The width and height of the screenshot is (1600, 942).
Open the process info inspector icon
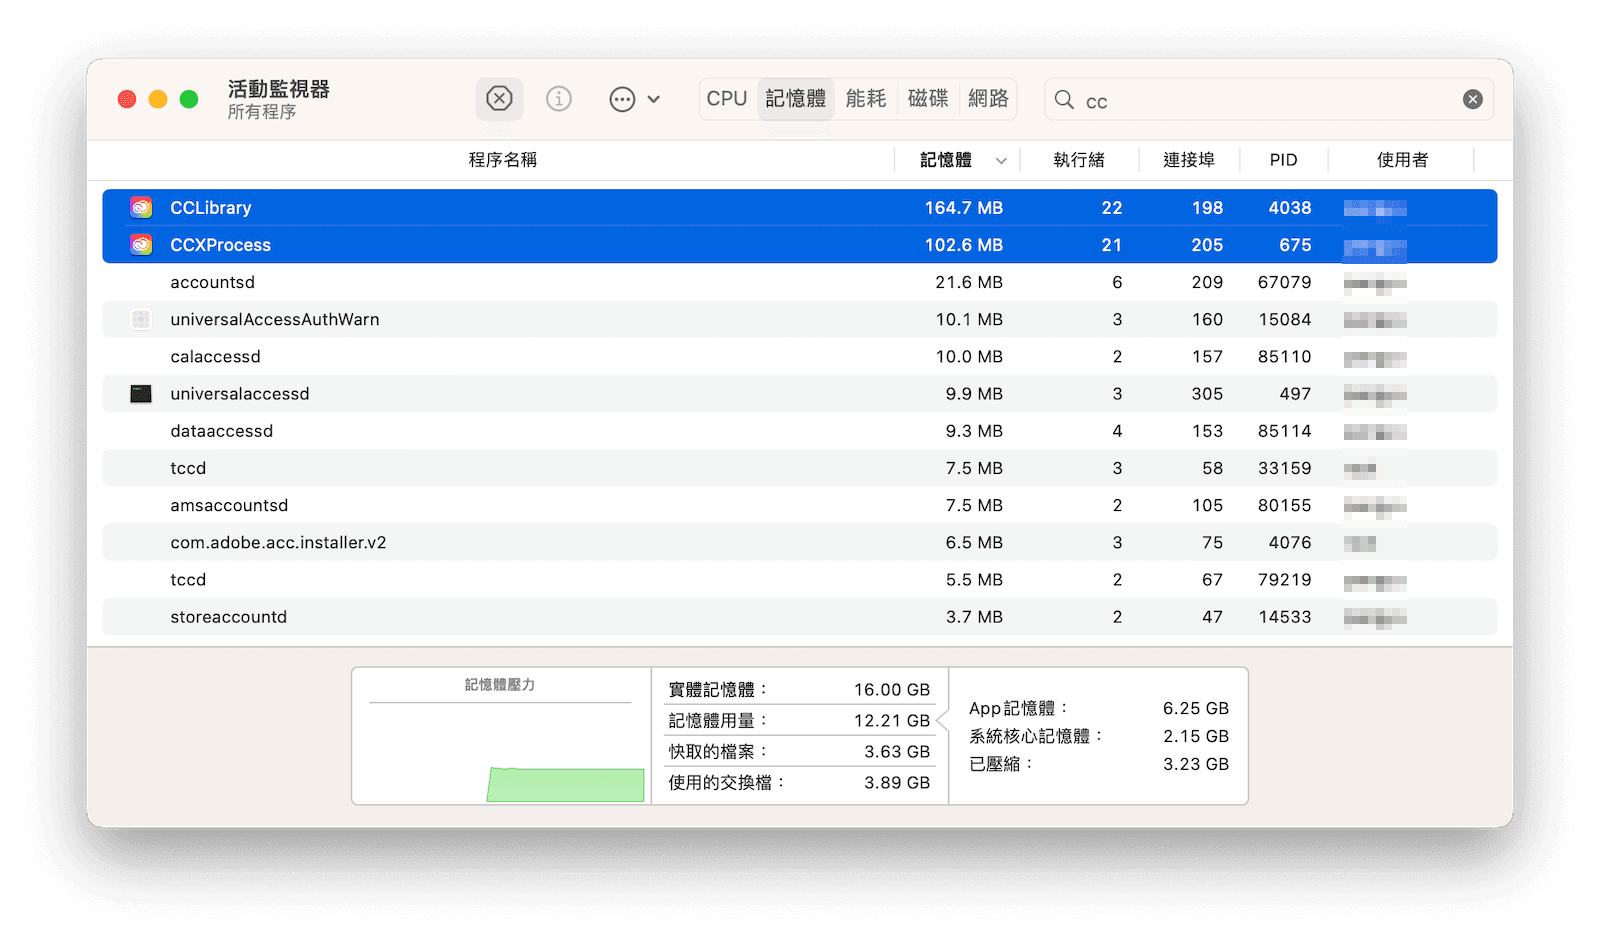coord(559,99)
